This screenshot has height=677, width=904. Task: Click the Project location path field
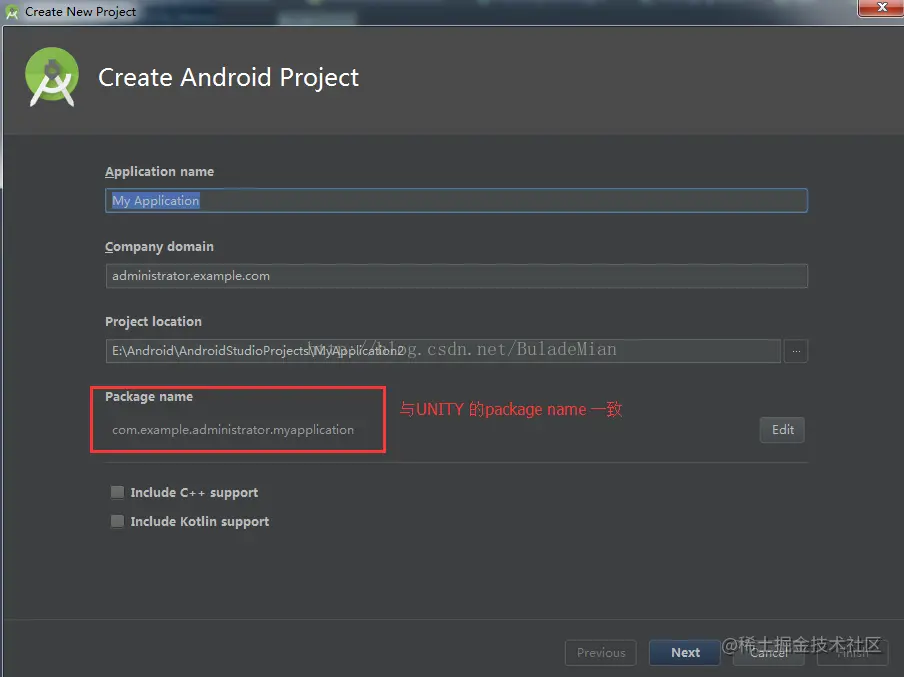(x=443, y=351)
